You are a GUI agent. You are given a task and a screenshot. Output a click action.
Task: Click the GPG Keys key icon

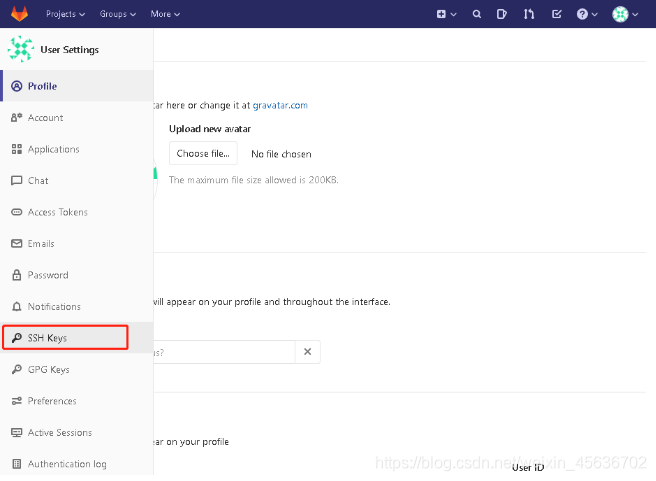click(x=16, y=369)
